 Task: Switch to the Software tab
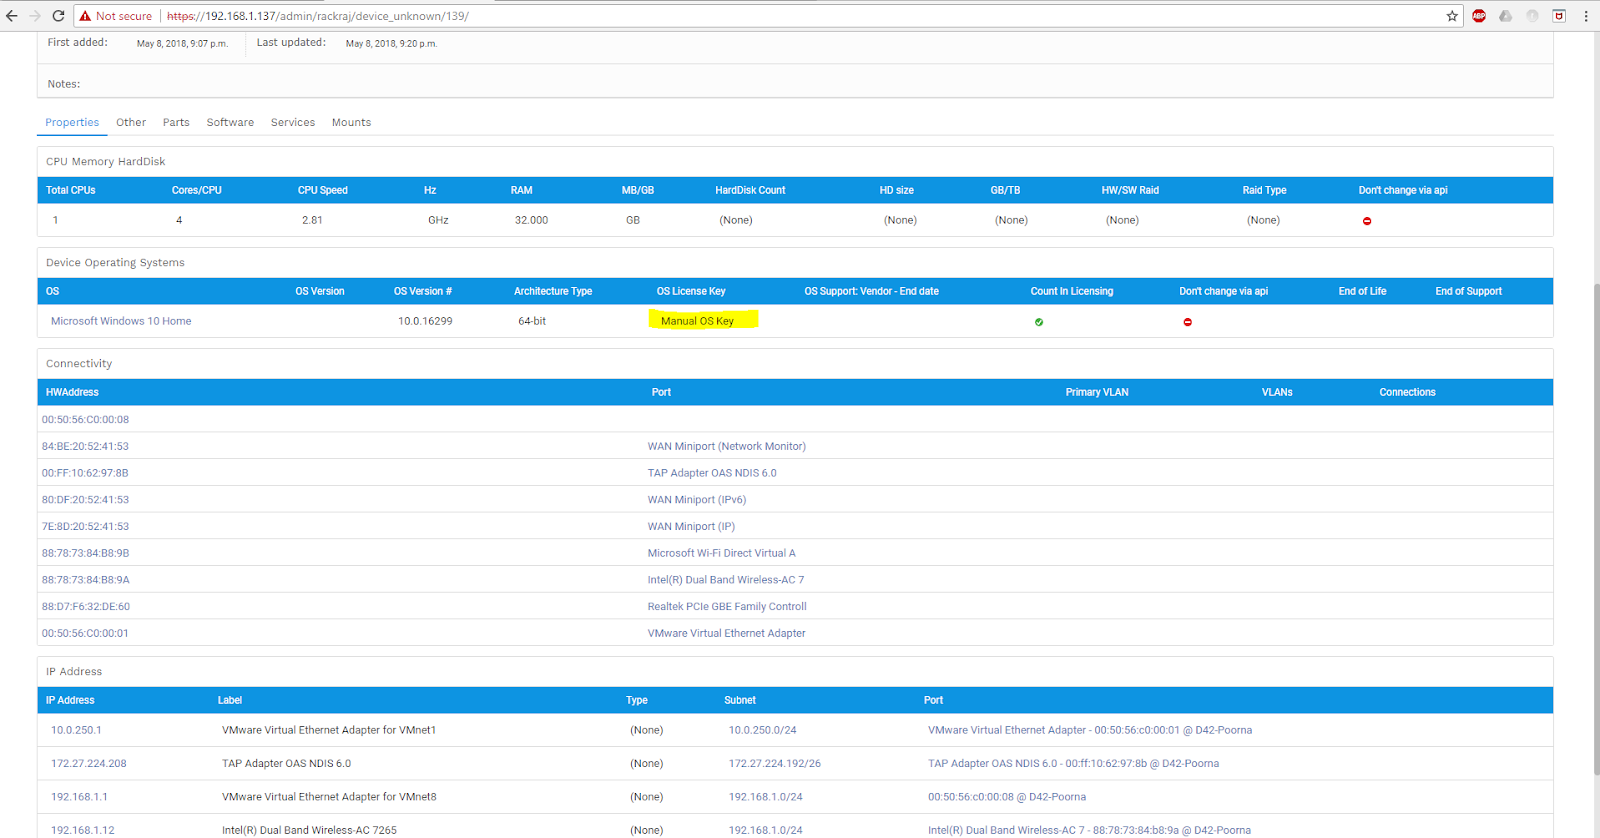coord(230,123)
